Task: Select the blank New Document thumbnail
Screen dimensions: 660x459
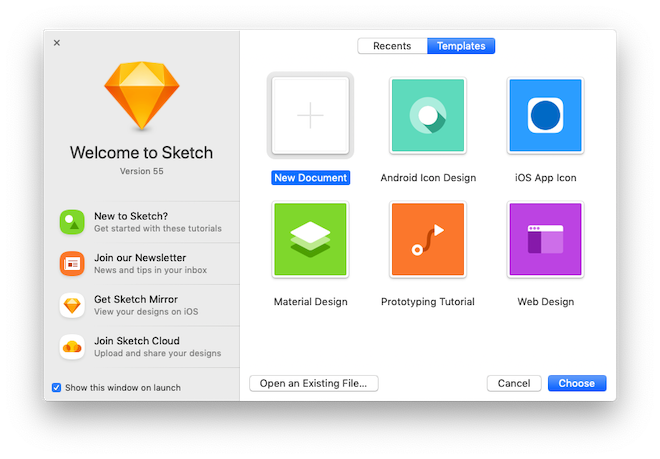Action: [x=310, y=116]
